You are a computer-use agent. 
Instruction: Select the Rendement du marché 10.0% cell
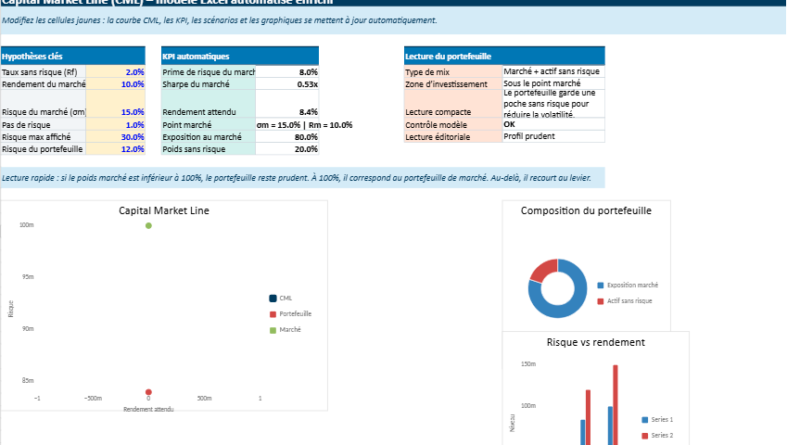pos(116,85)
